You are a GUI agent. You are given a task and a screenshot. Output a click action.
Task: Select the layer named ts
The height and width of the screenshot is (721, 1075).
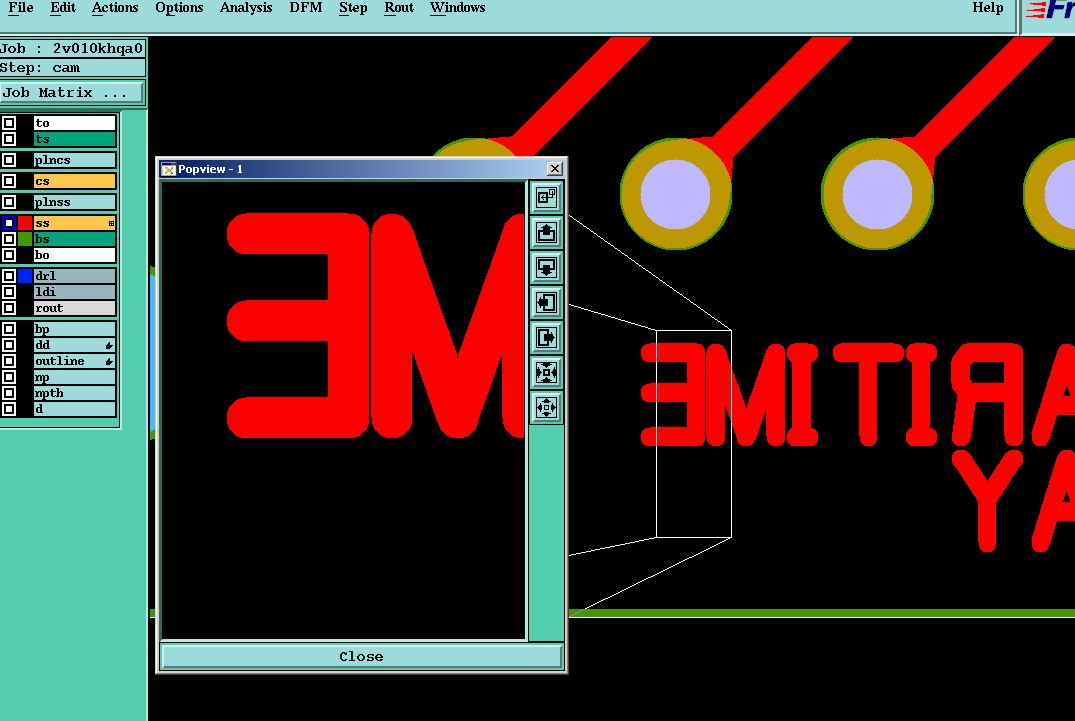tap(75, 139)
